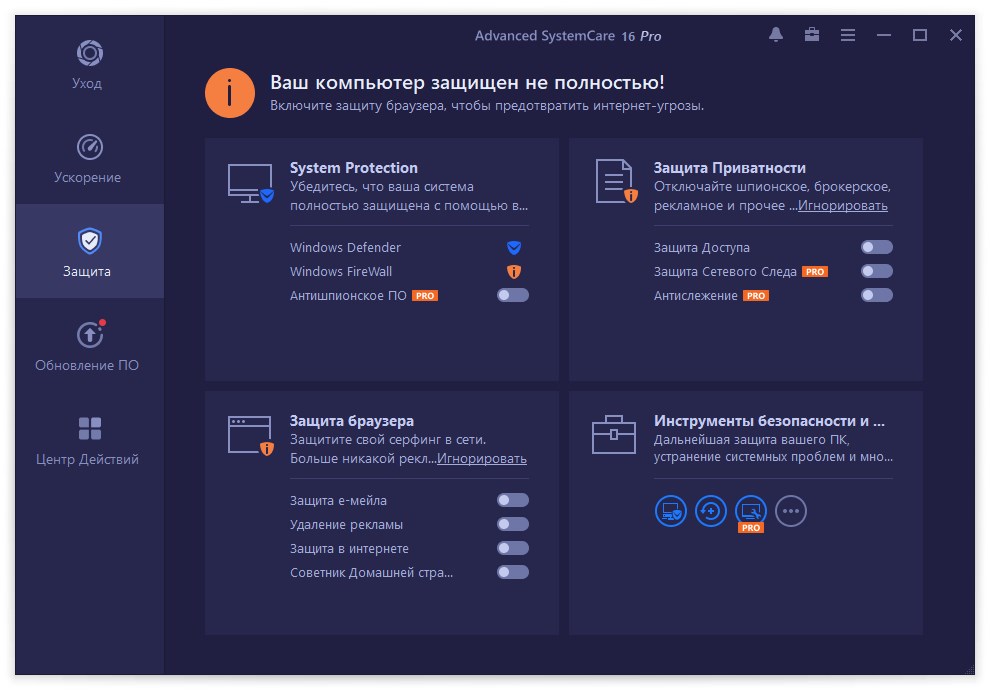Show more security tools via ellipsis icon
This screenshot has height=690, width=990.
pyautogui.click(x=791, y=511)
